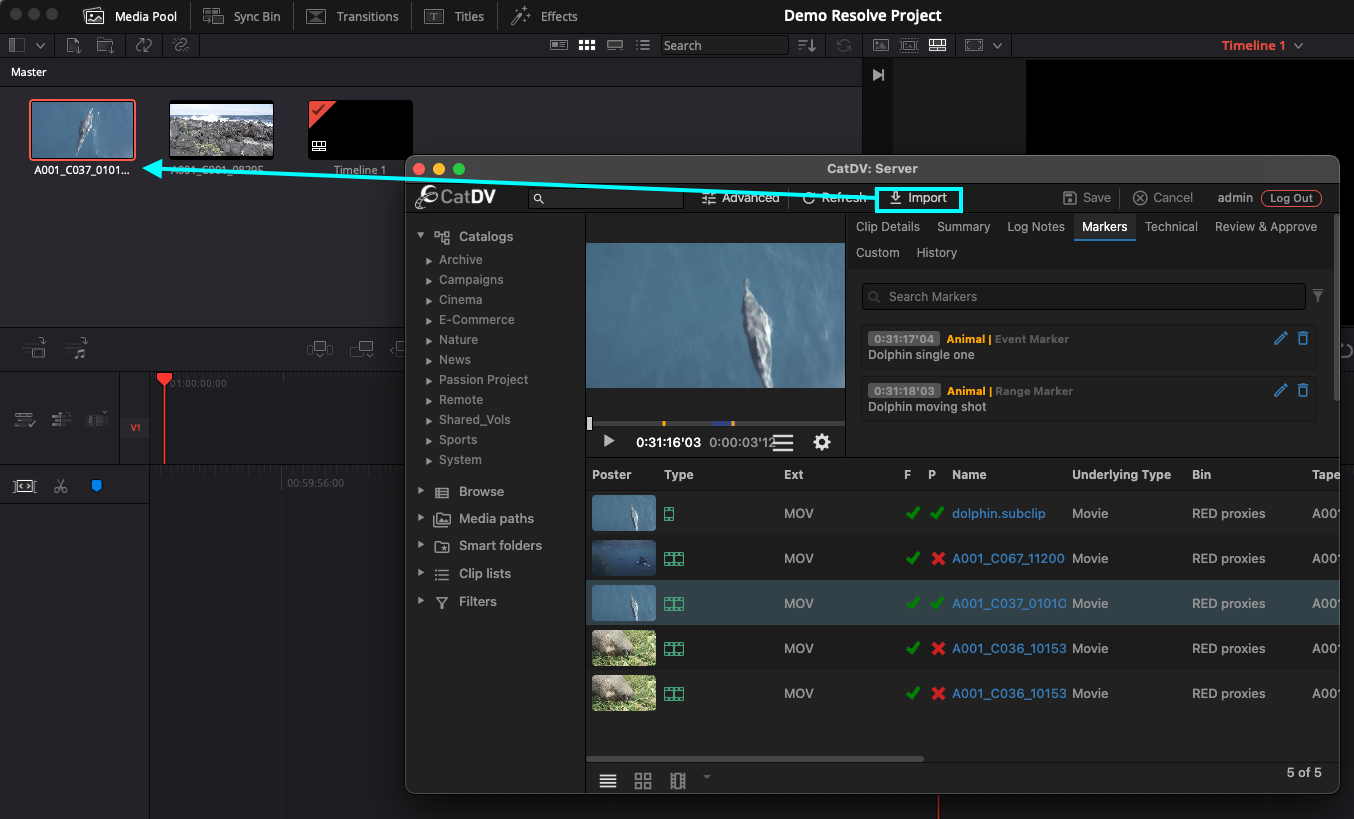Click the Import Media icon in Resolve
Screen dimensions: 1354x819
(74, 45)
